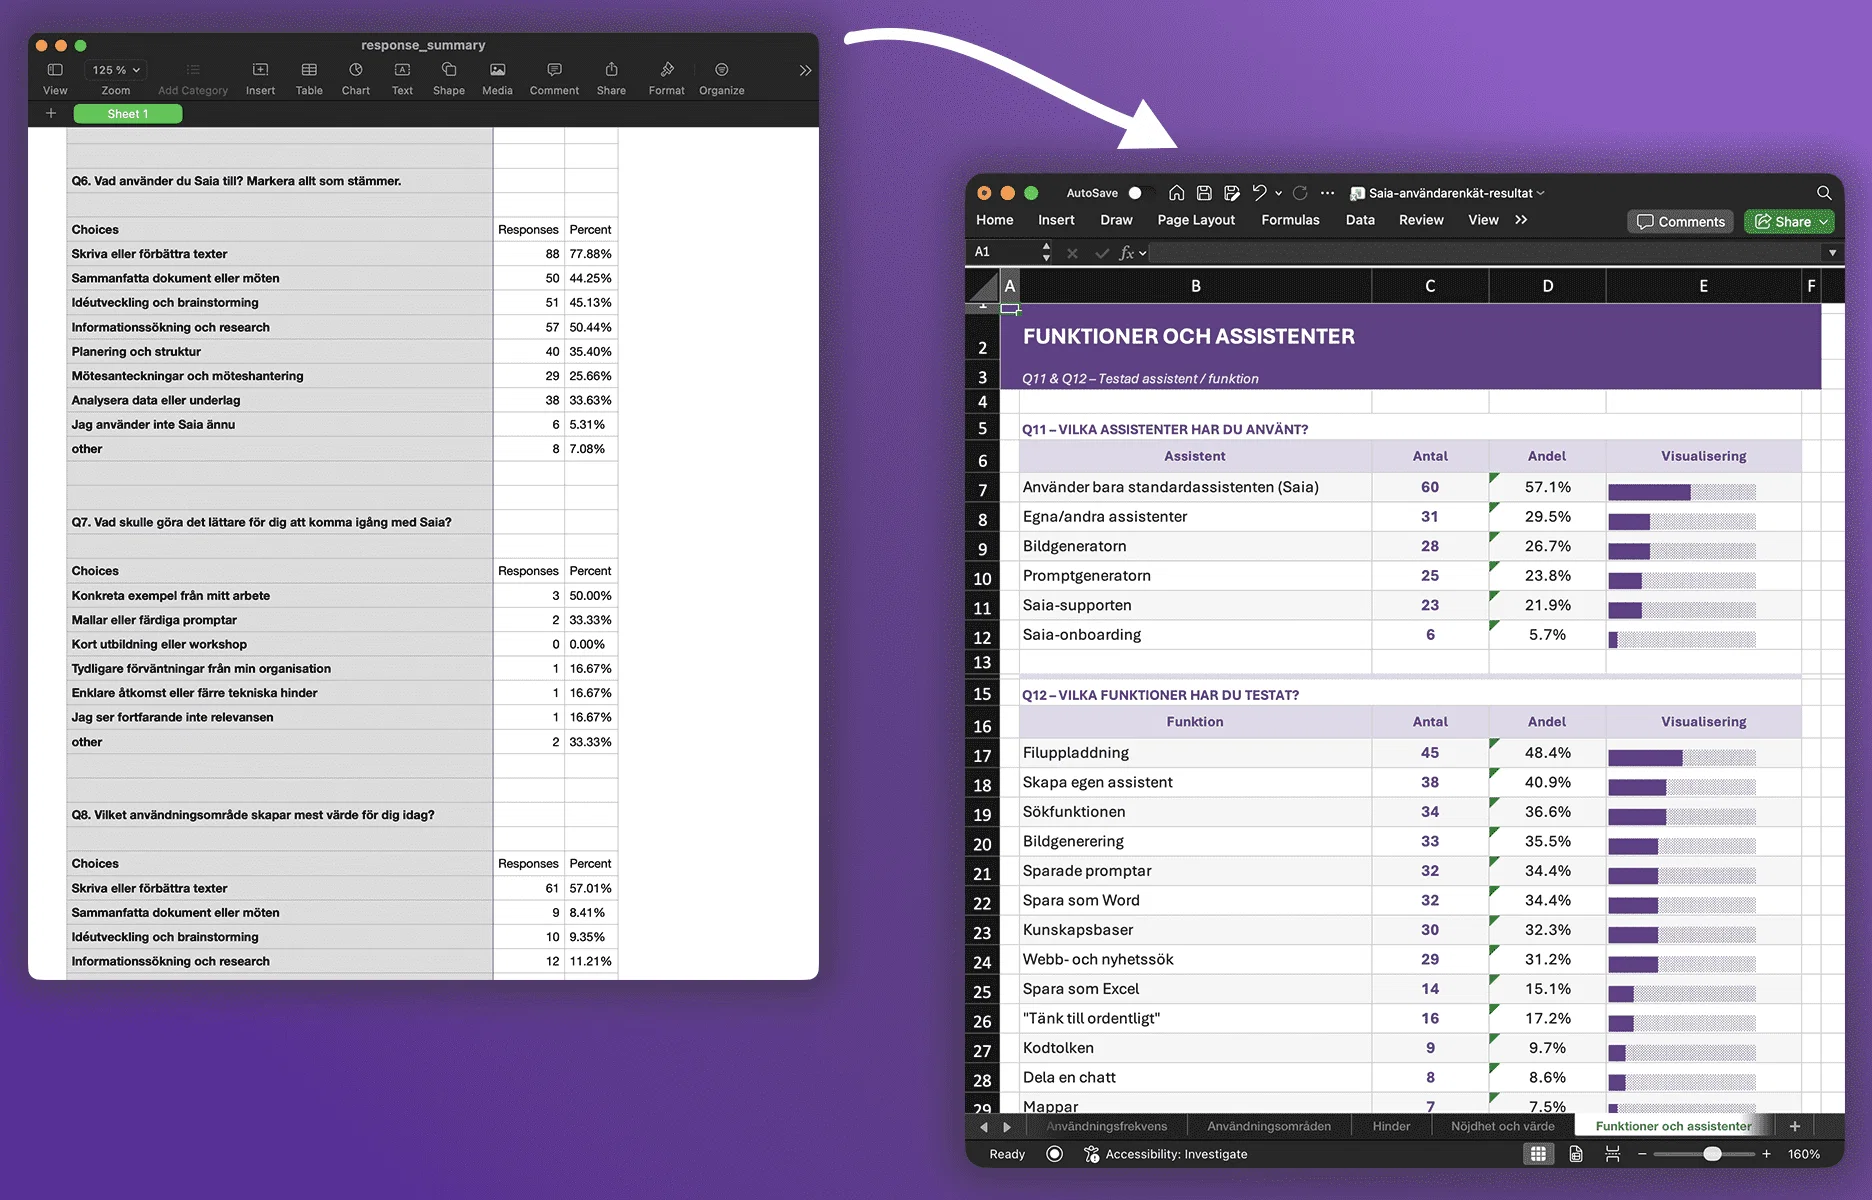Open the Data ribbon tab
The width and height of the screenshot is (1872, 1200).
[x=1360, y=220]
